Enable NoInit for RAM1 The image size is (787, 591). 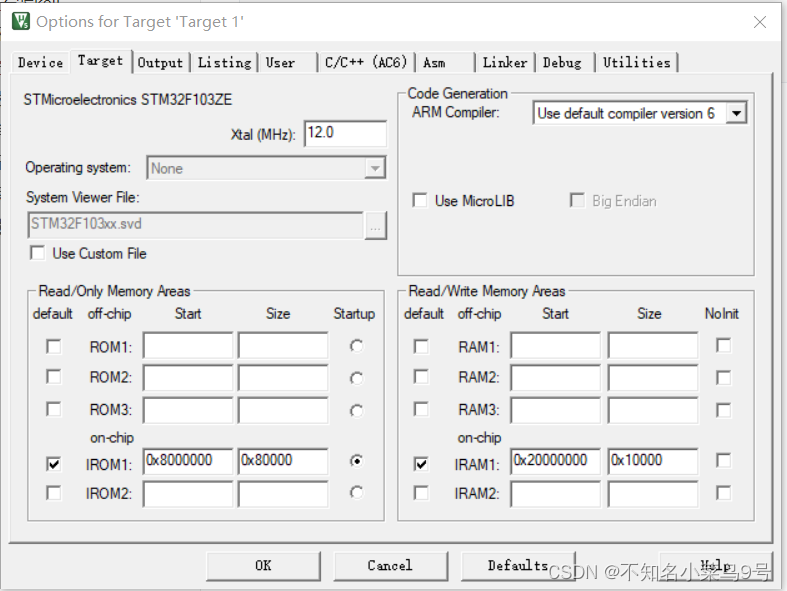point(723,345)
